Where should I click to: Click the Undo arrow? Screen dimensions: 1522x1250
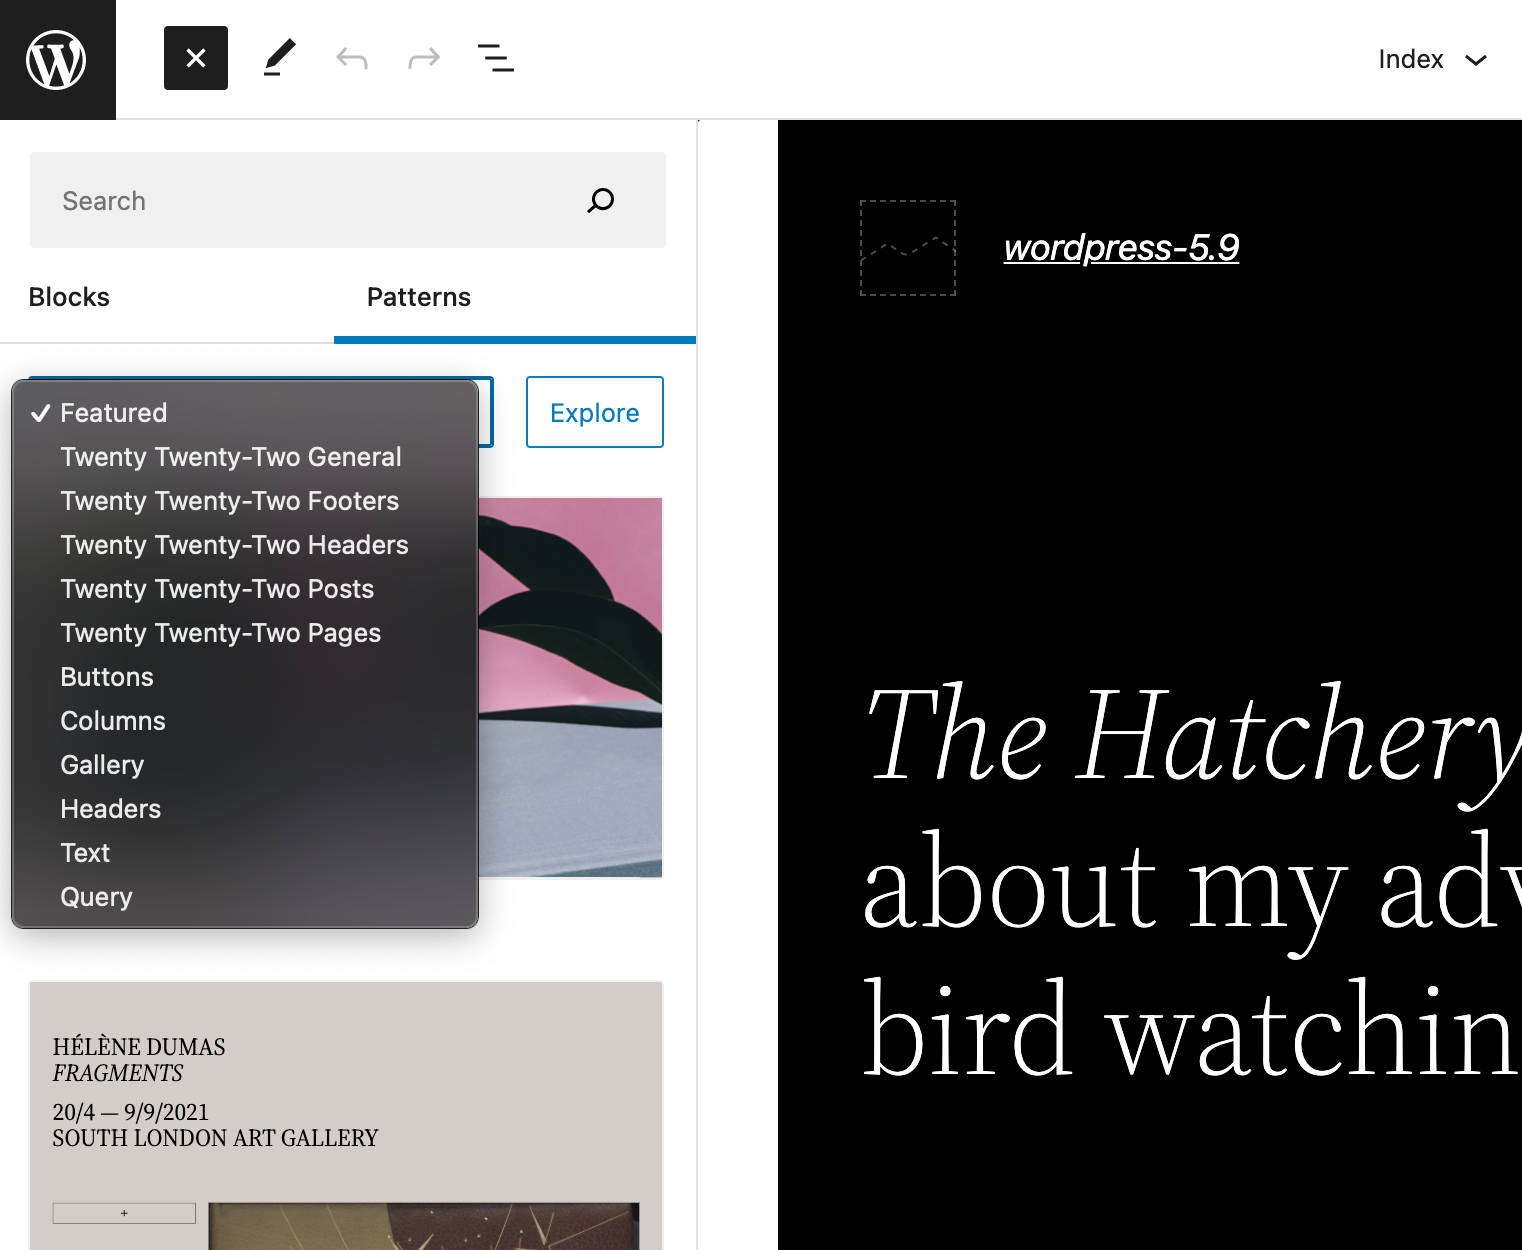coord(352,59)
